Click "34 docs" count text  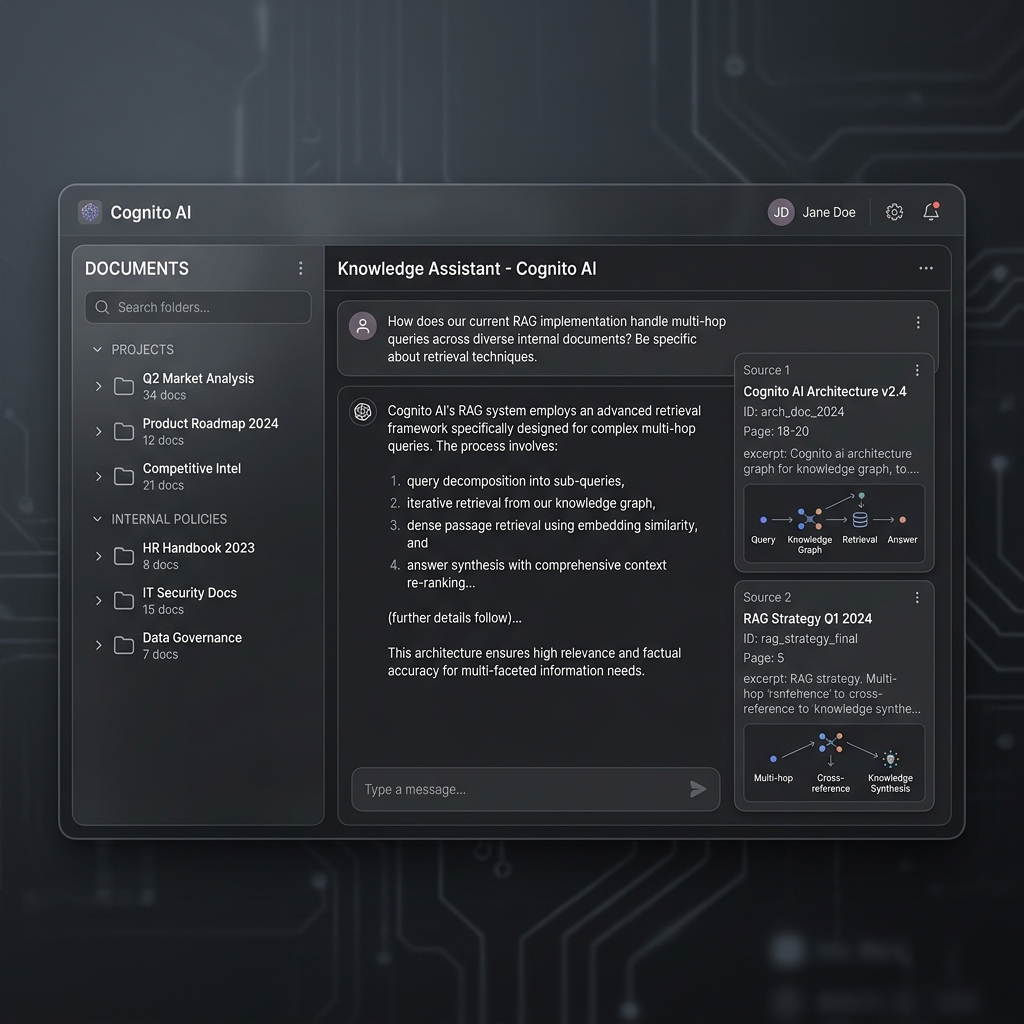[165, 395]
